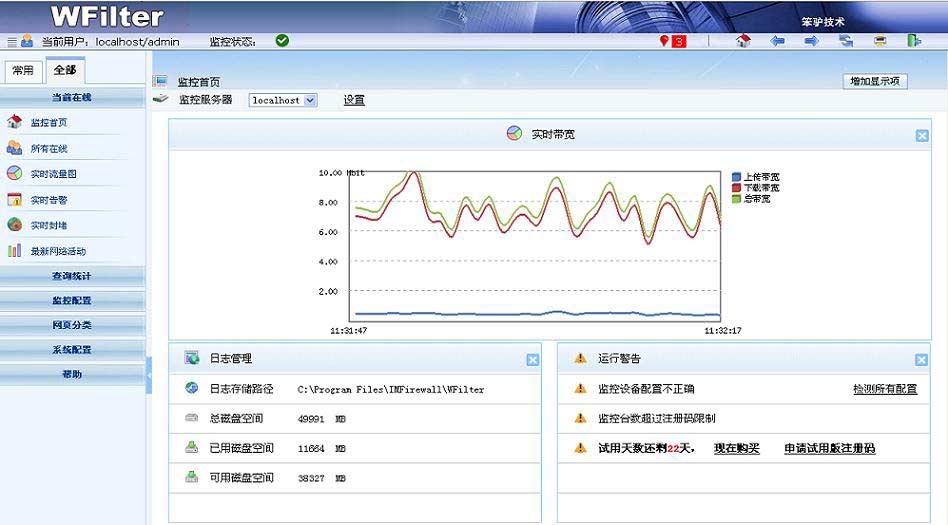Screen dimensions: 948x525
Task: Click the used disk value 11664 MB
Action: pos(322,449)
